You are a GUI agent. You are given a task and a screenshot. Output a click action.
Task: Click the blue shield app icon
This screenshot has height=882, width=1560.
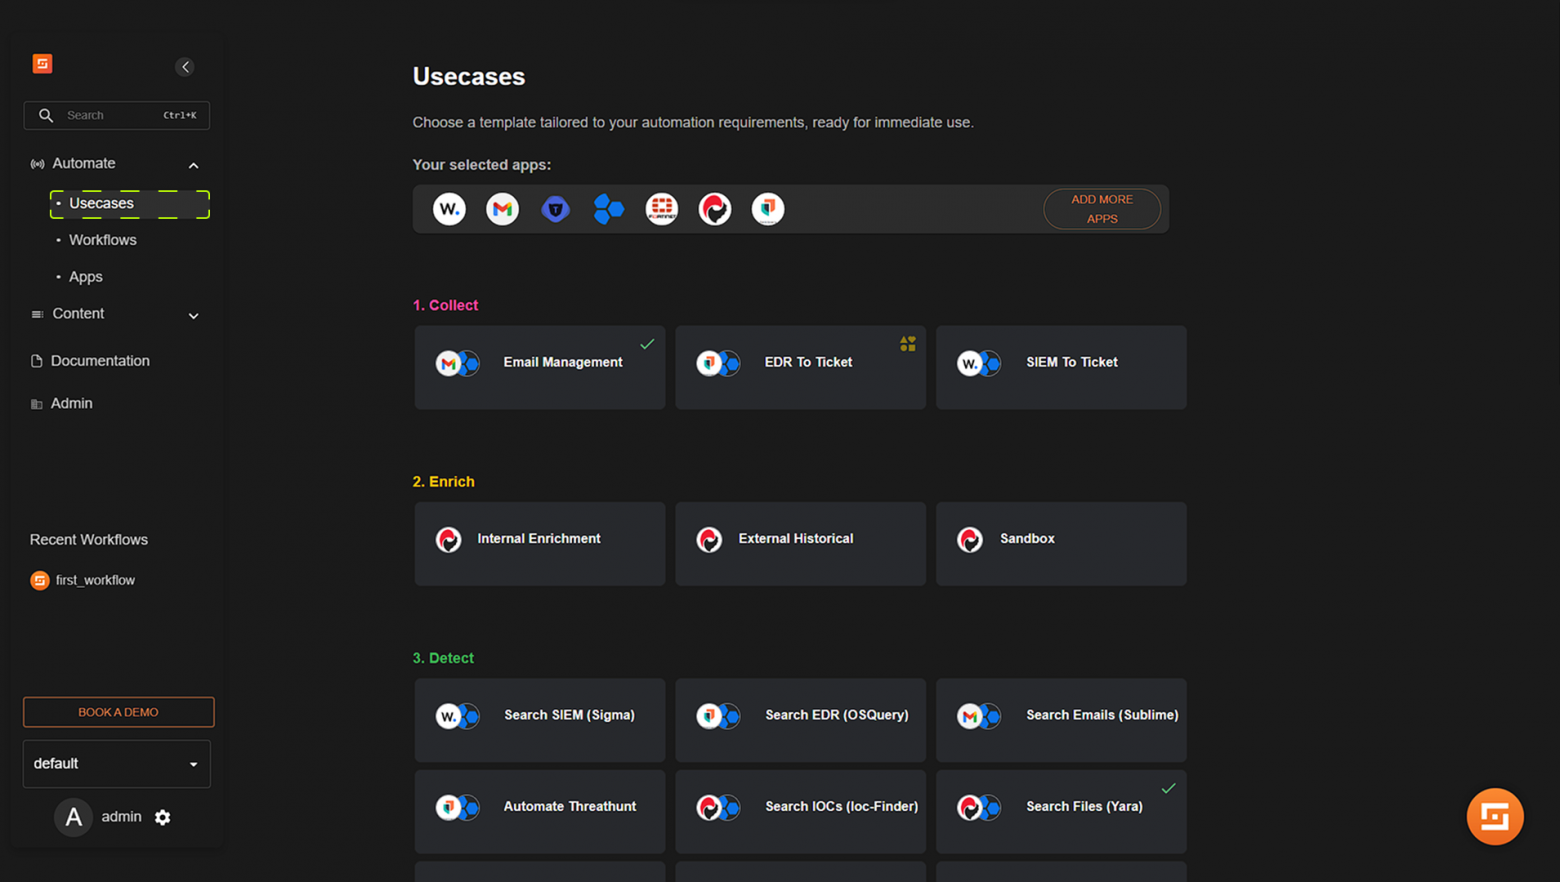tap(555, 209)
